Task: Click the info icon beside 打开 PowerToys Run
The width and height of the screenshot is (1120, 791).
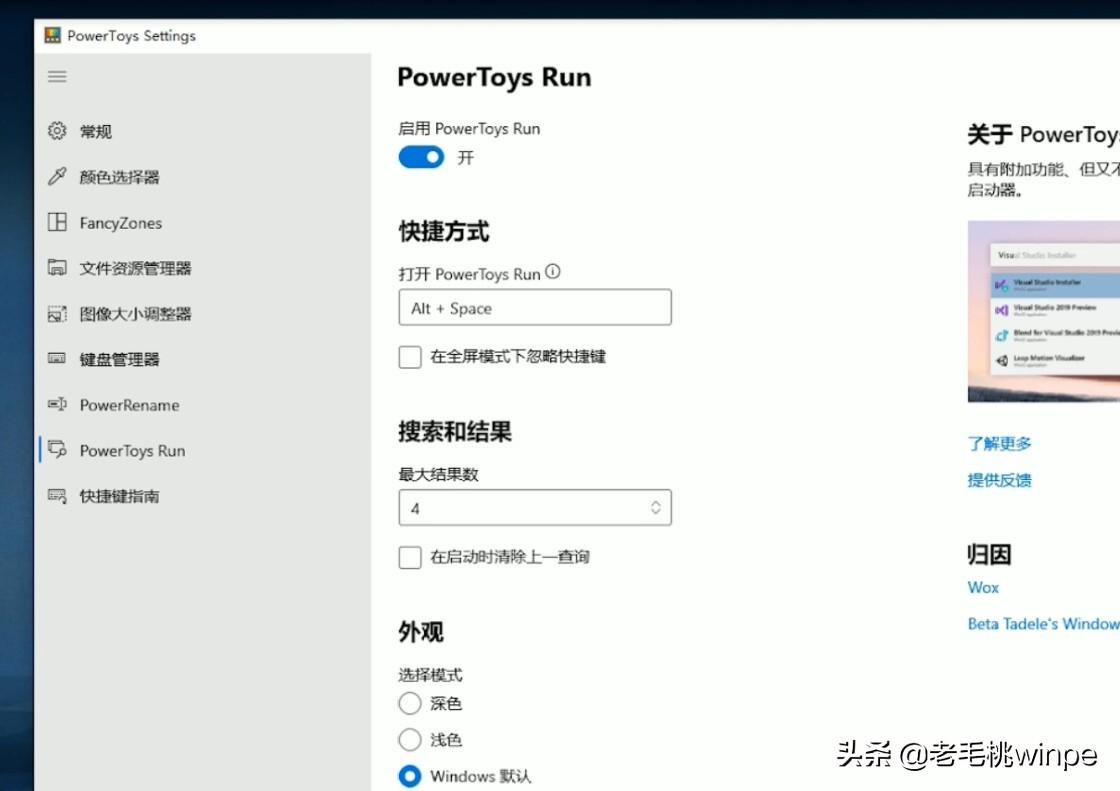Action: [x=553, y=272]
